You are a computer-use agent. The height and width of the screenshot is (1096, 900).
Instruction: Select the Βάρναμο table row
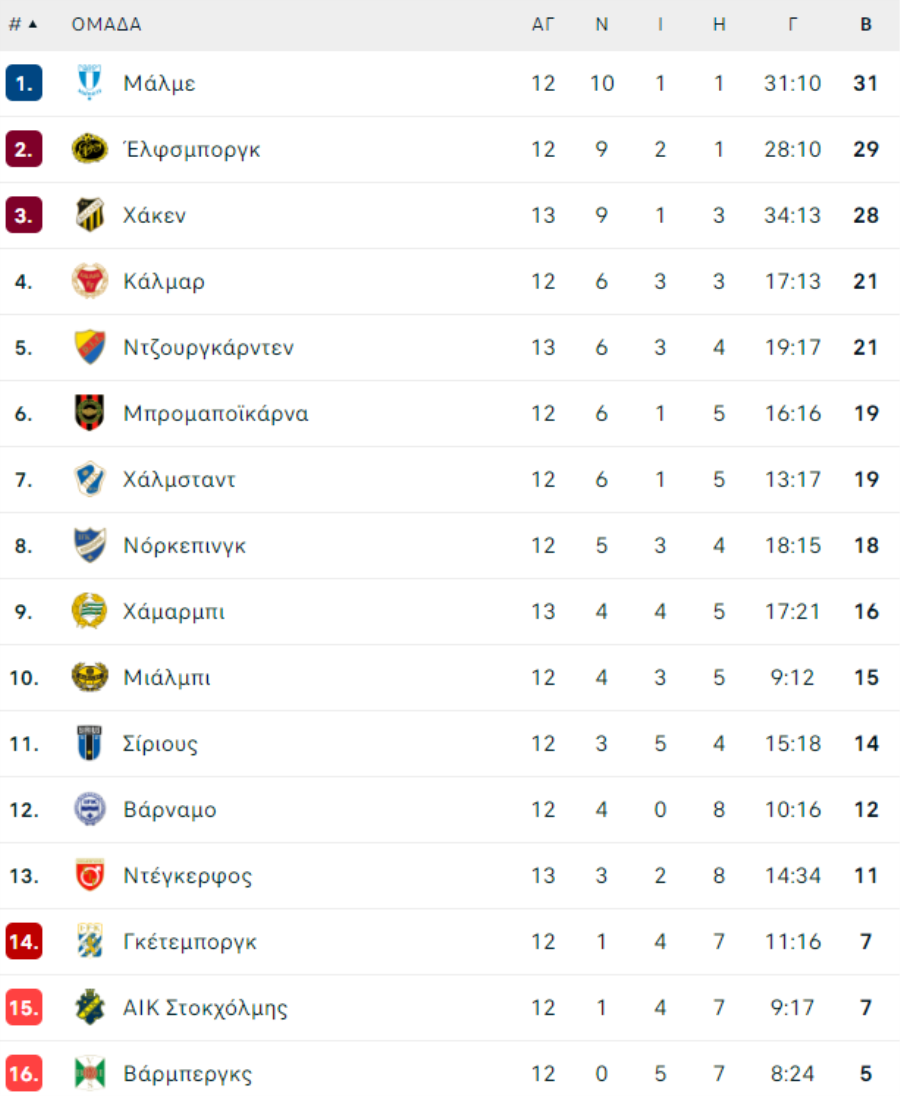[x=450, y=809]
